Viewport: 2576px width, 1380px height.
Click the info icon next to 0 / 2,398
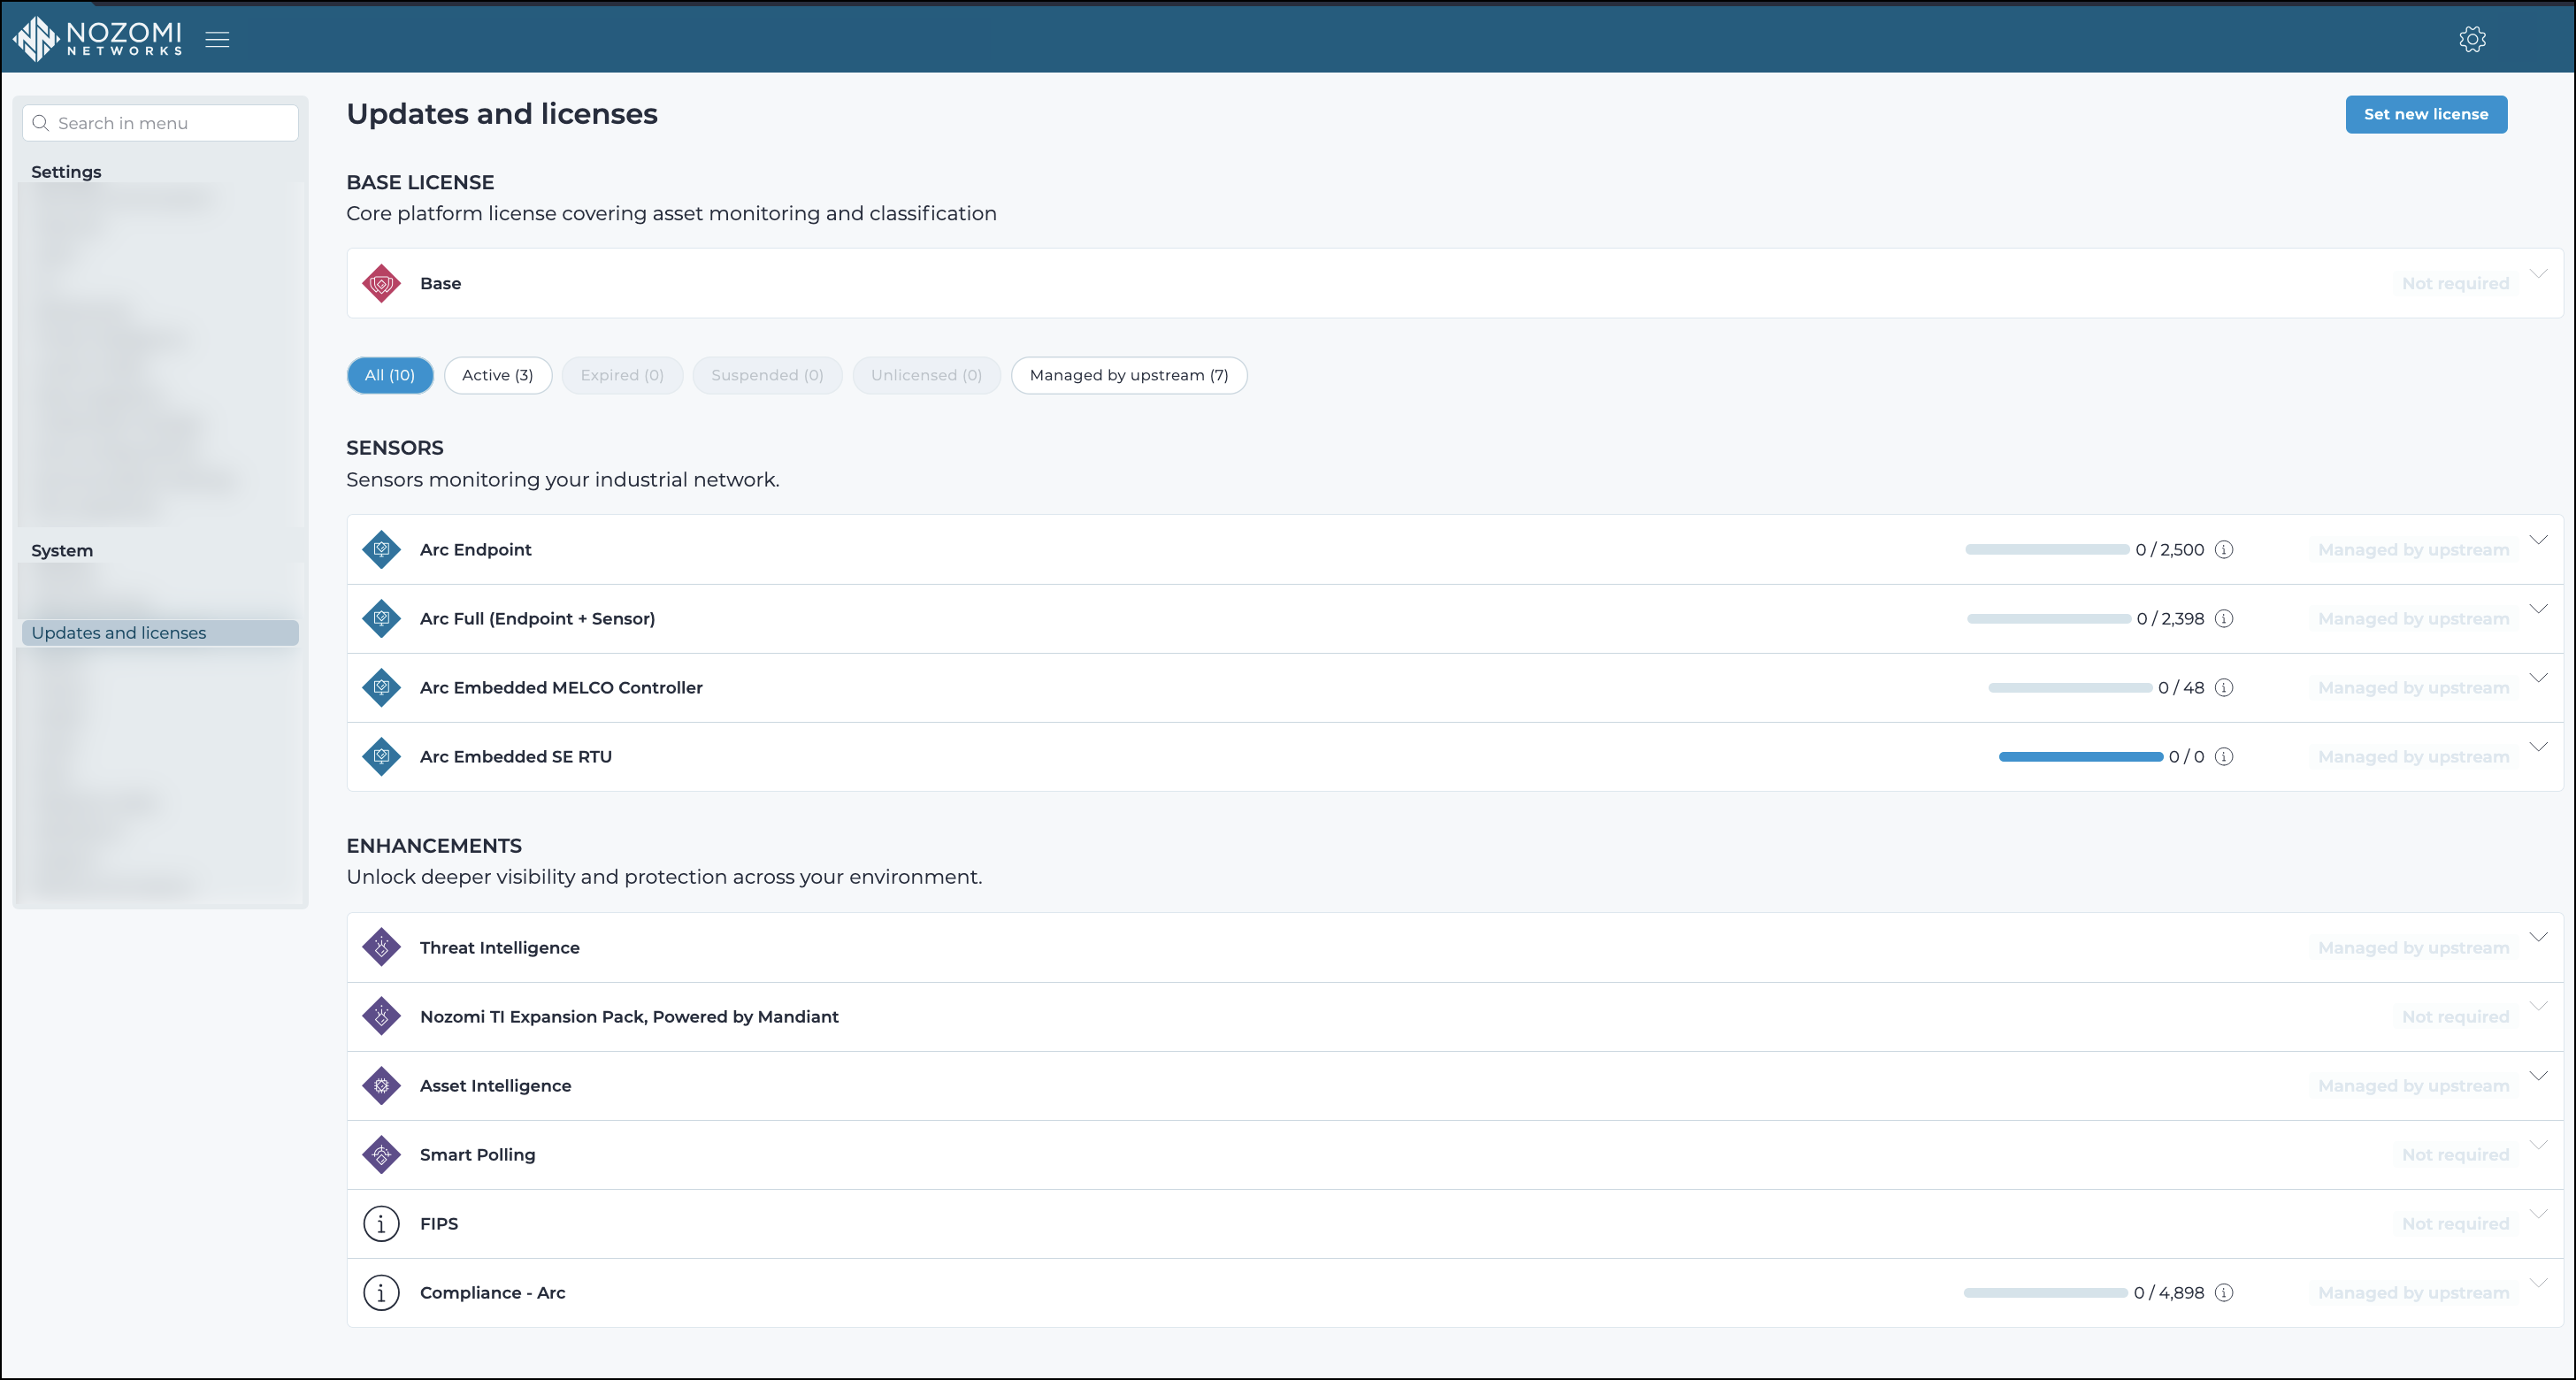[2224, 618]
